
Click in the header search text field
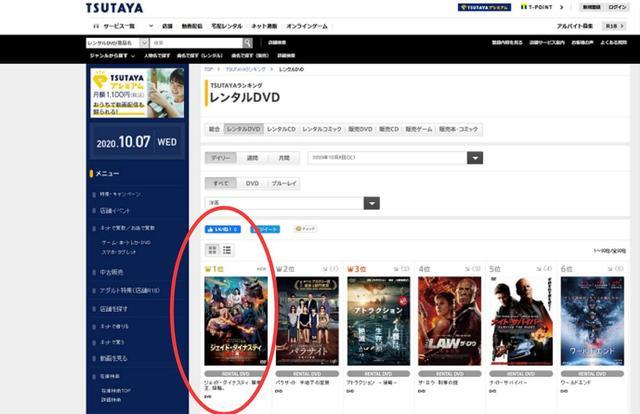(x=196, y=43)
